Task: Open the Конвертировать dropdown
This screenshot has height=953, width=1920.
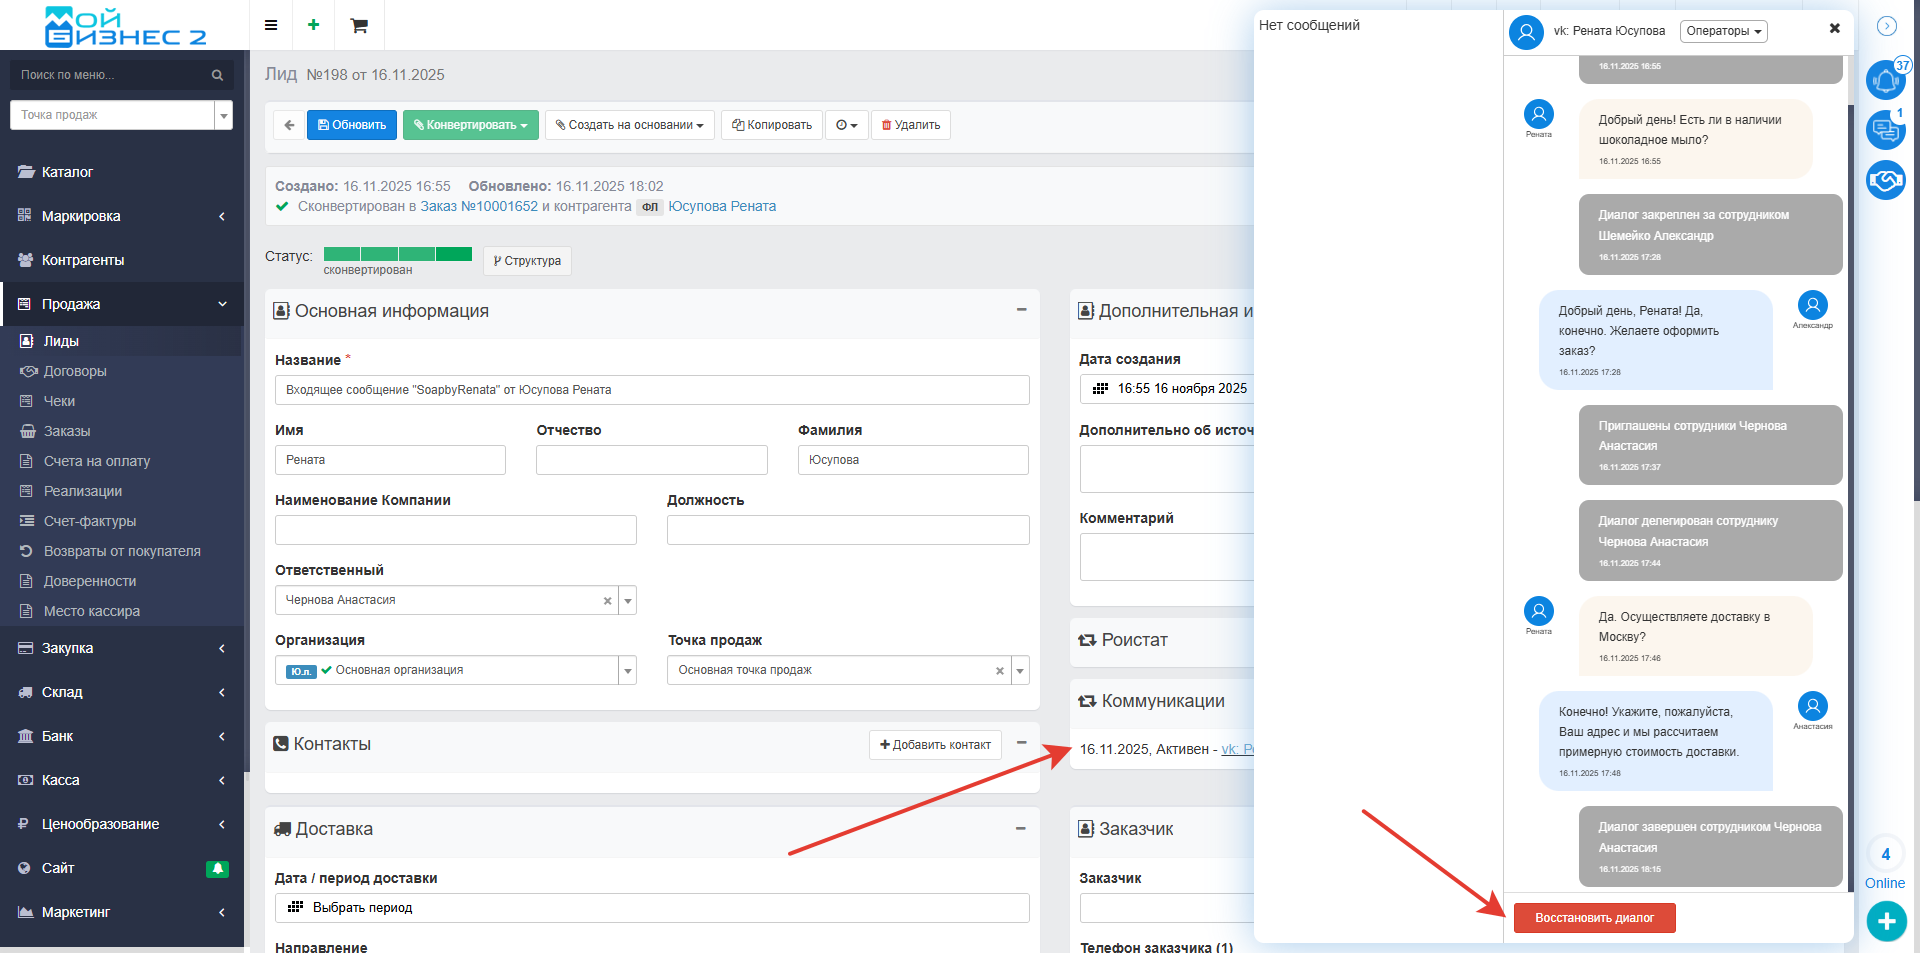Action: click(x=470, y=125)
